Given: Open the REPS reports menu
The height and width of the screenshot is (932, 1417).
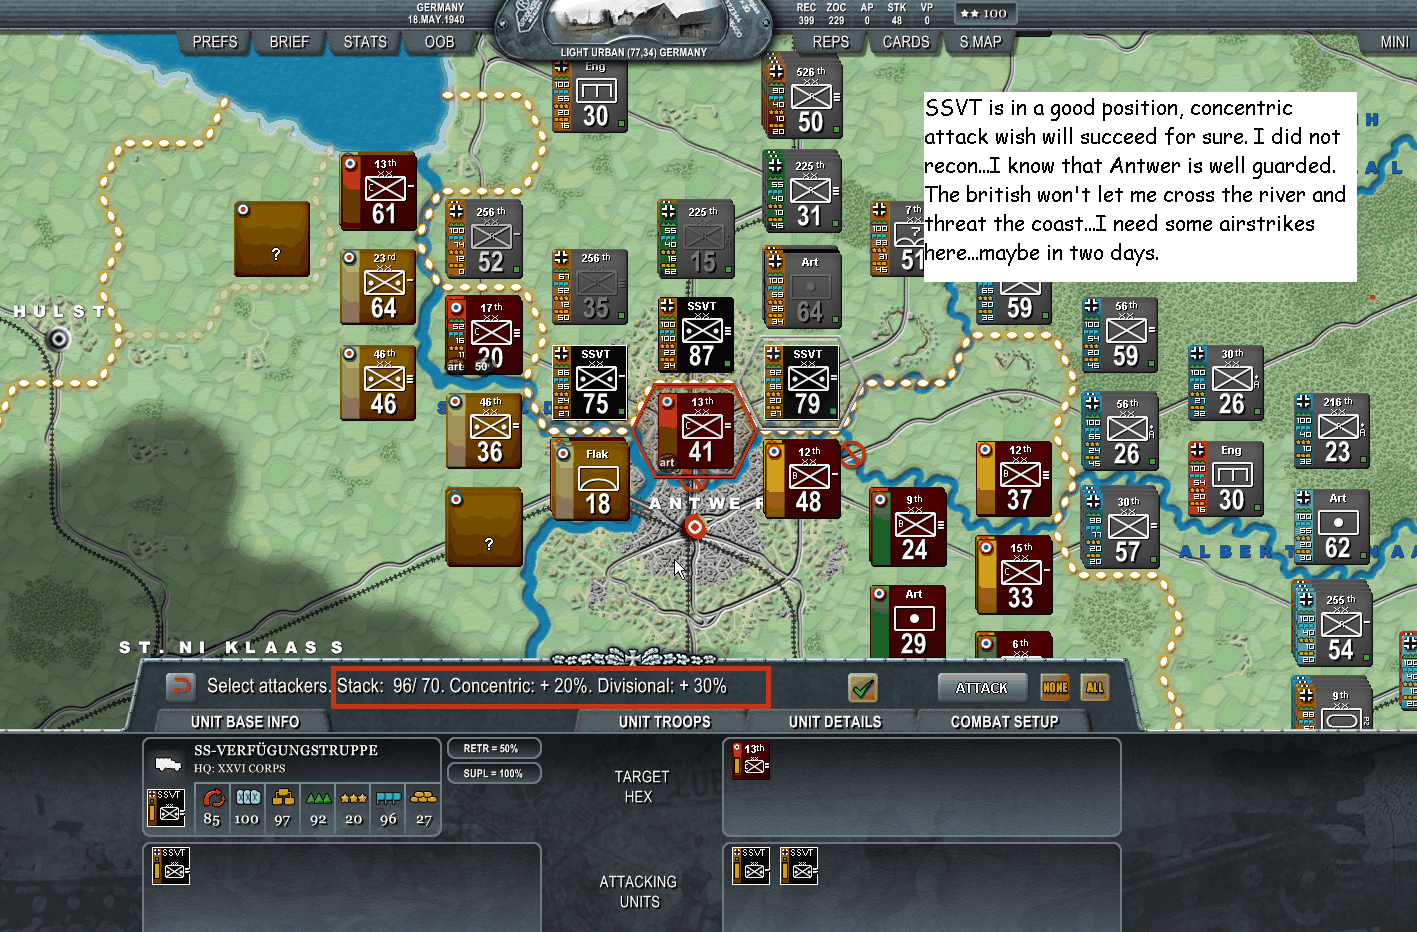Looking at the screenshot, I should click(x=830, y=42).
